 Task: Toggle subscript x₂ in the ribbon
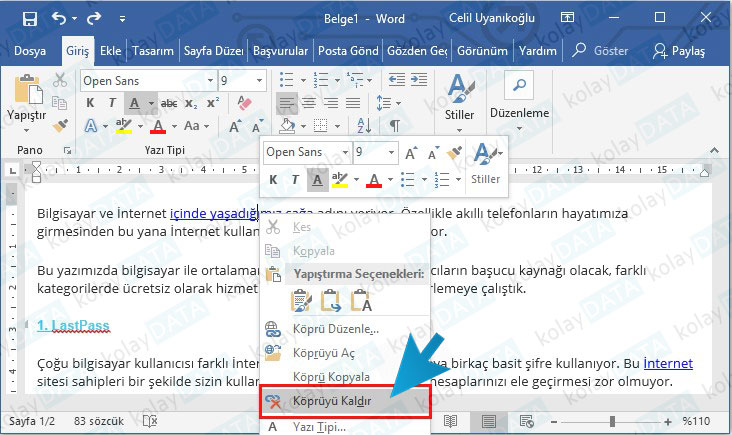pos(190,103)
